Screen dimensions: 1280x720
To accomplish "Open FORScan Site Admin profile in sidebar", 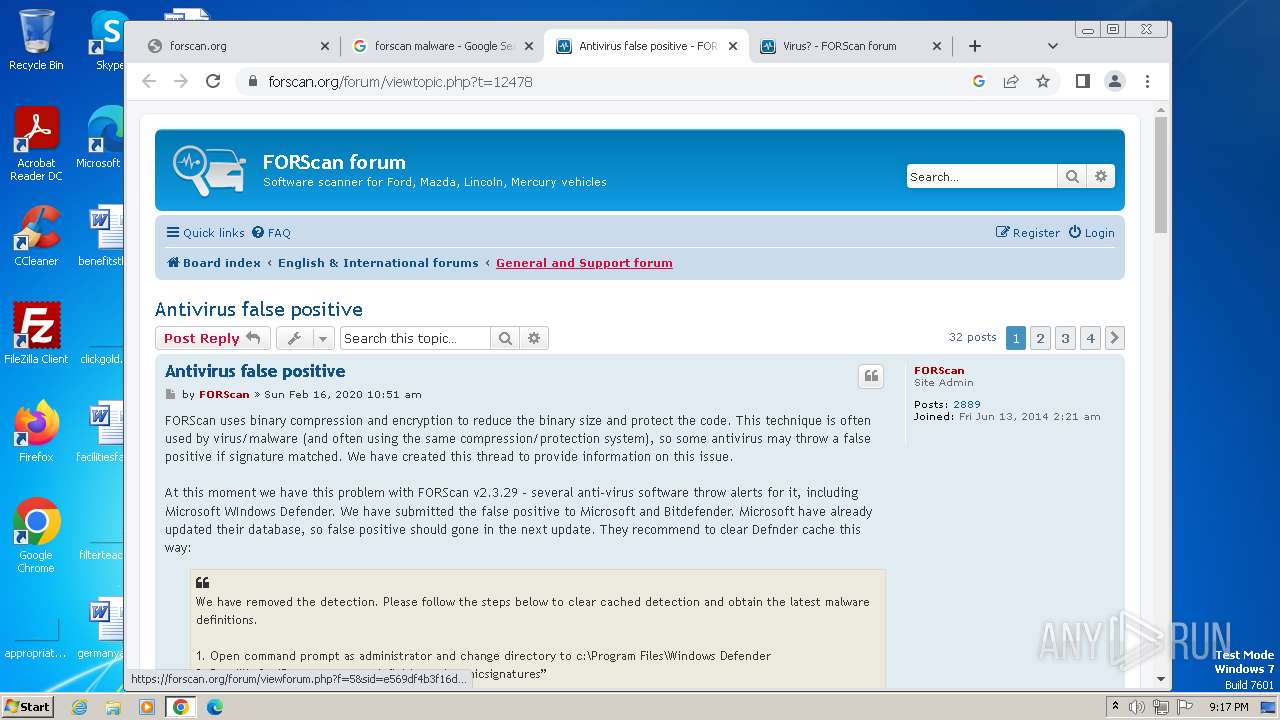I will [x=939, y=370].
